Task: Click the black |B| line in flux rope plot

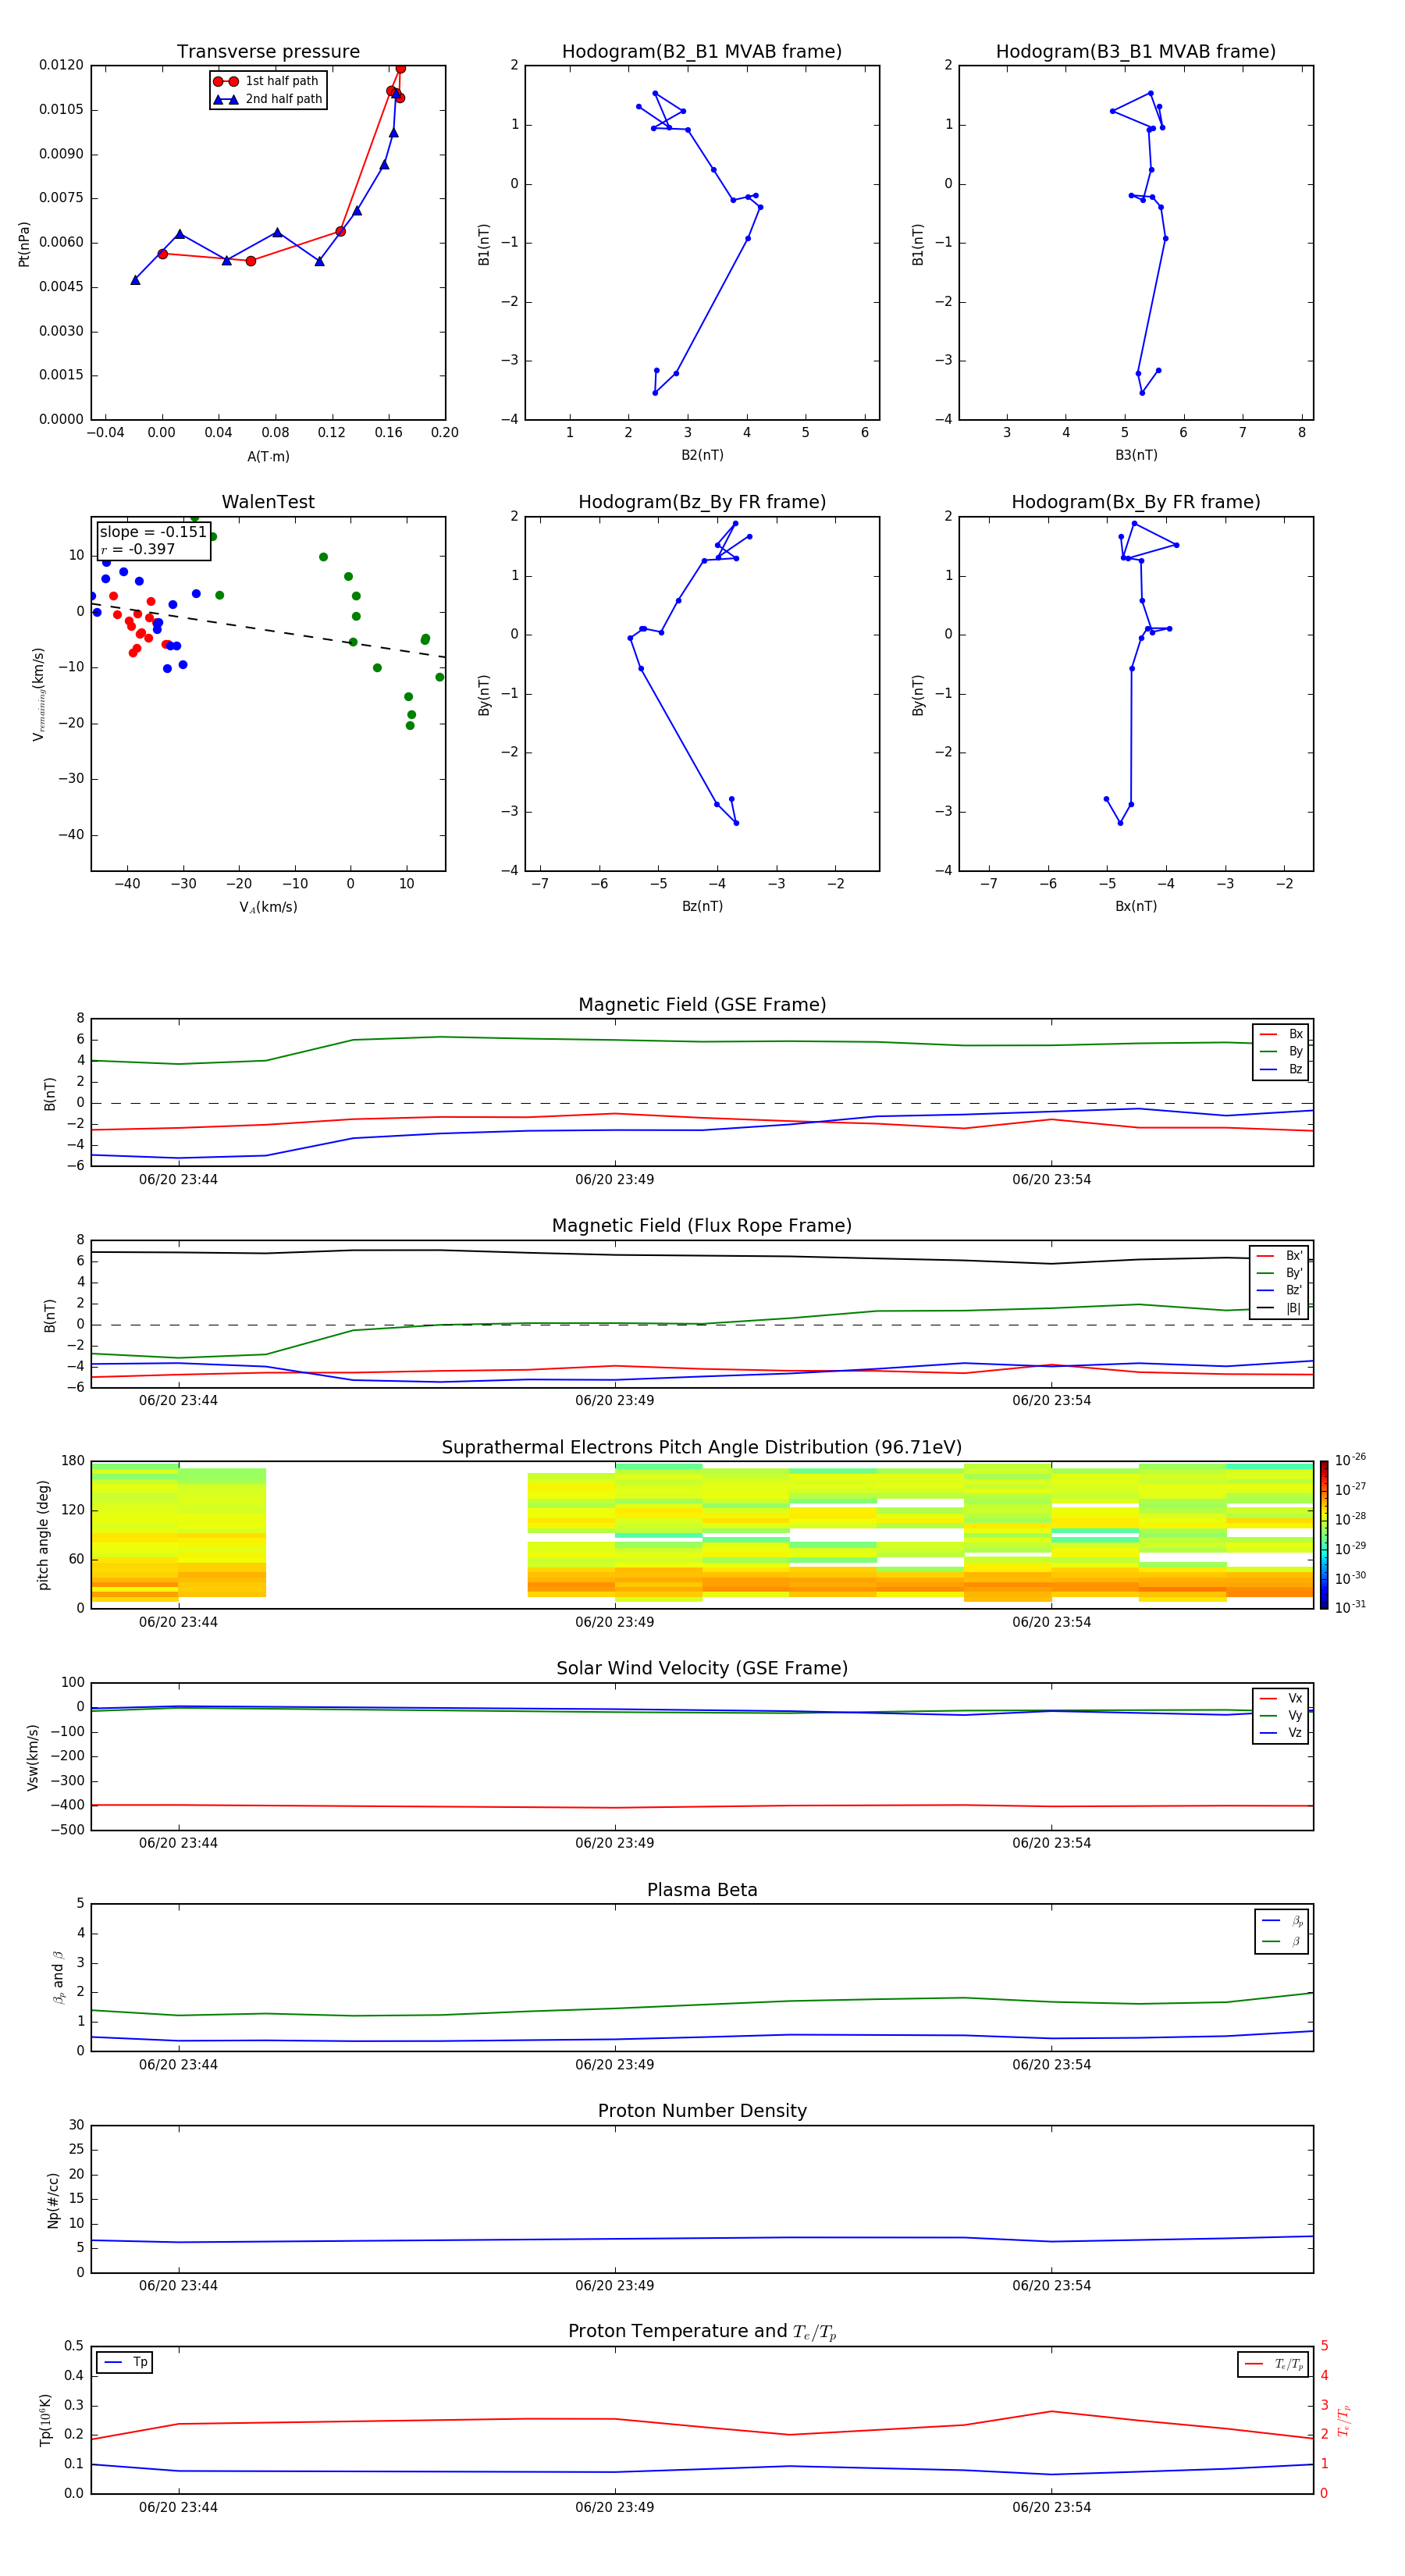Action: pyautogui.click(x=702, y=1255)
